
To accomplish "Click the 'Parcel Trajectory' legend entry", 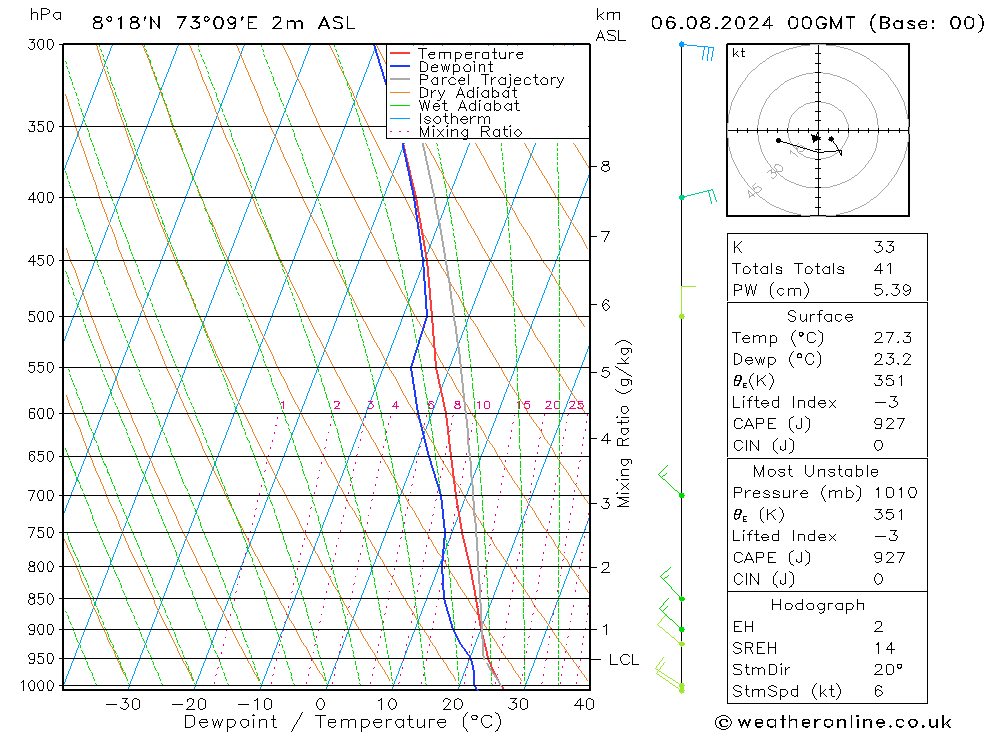I will [491, 80].
